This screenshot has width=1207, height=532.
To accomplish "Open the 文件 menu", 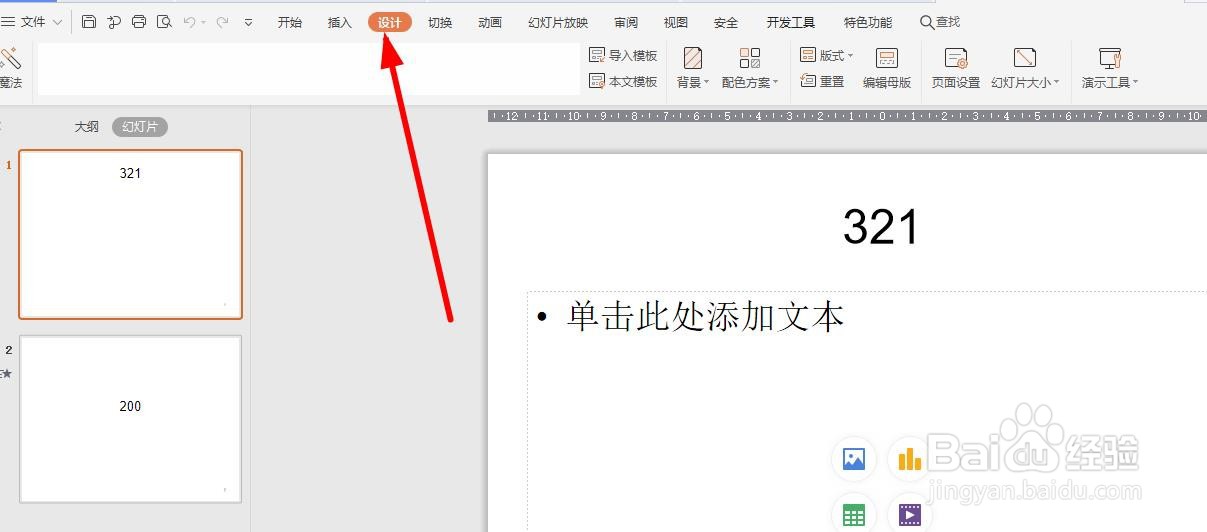I will click(x=24, y=22).
